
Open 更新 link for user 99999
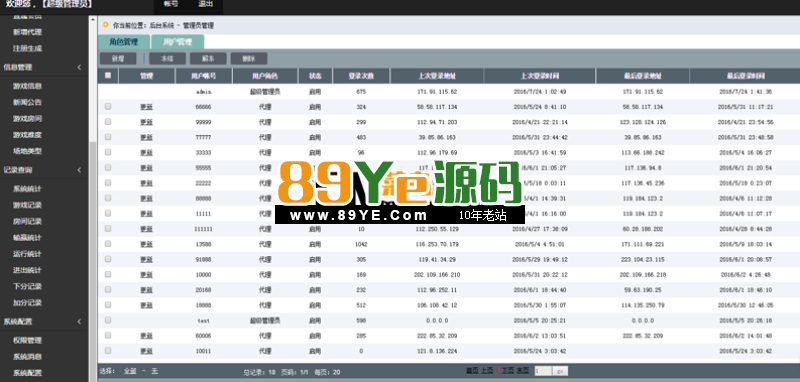coord(146,122)
